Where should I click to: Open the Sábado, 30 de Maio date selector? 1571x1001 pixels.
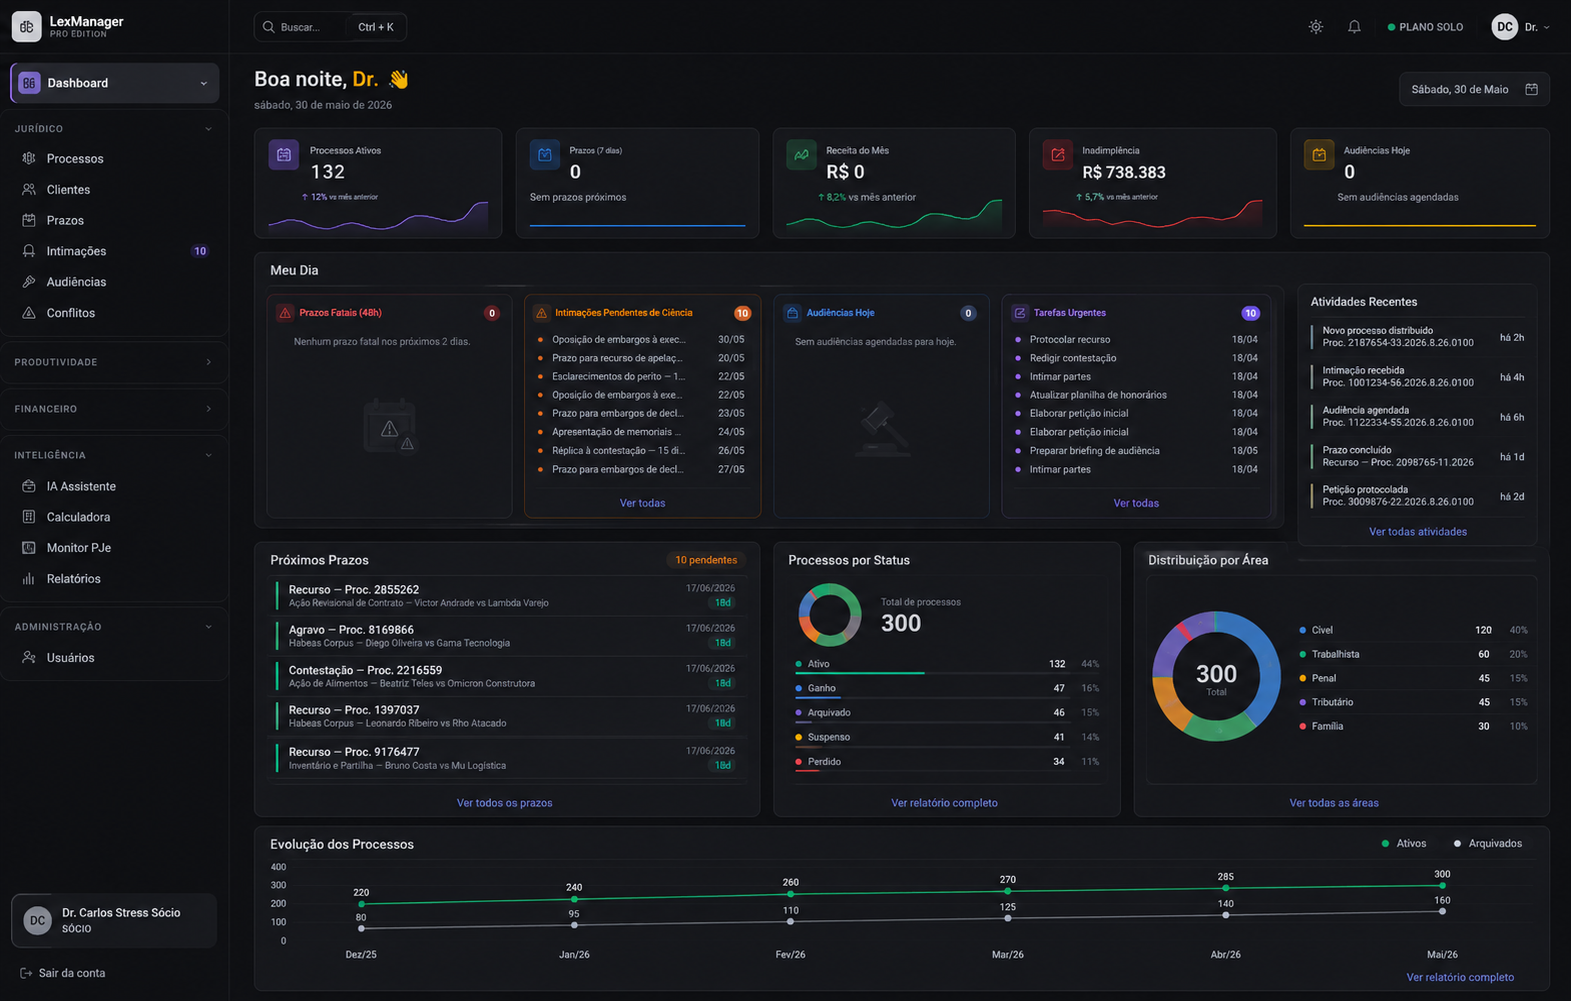[1474, 89]
